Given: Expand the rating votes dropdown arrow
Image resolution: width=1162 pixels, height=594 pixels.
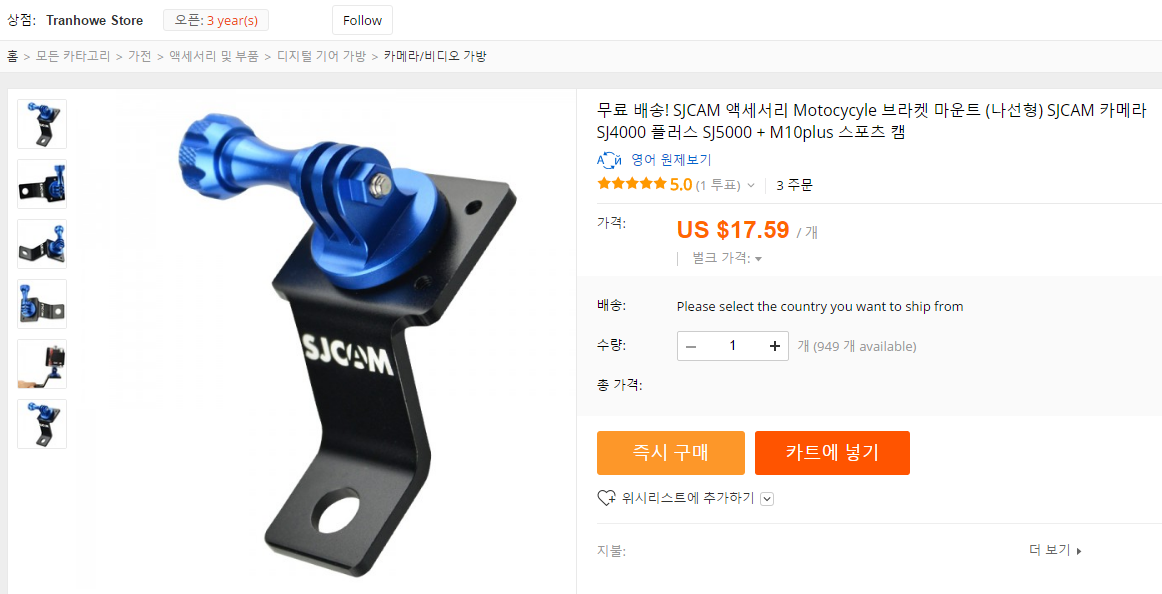Looking at the screenshot, I should pos(751,185).
